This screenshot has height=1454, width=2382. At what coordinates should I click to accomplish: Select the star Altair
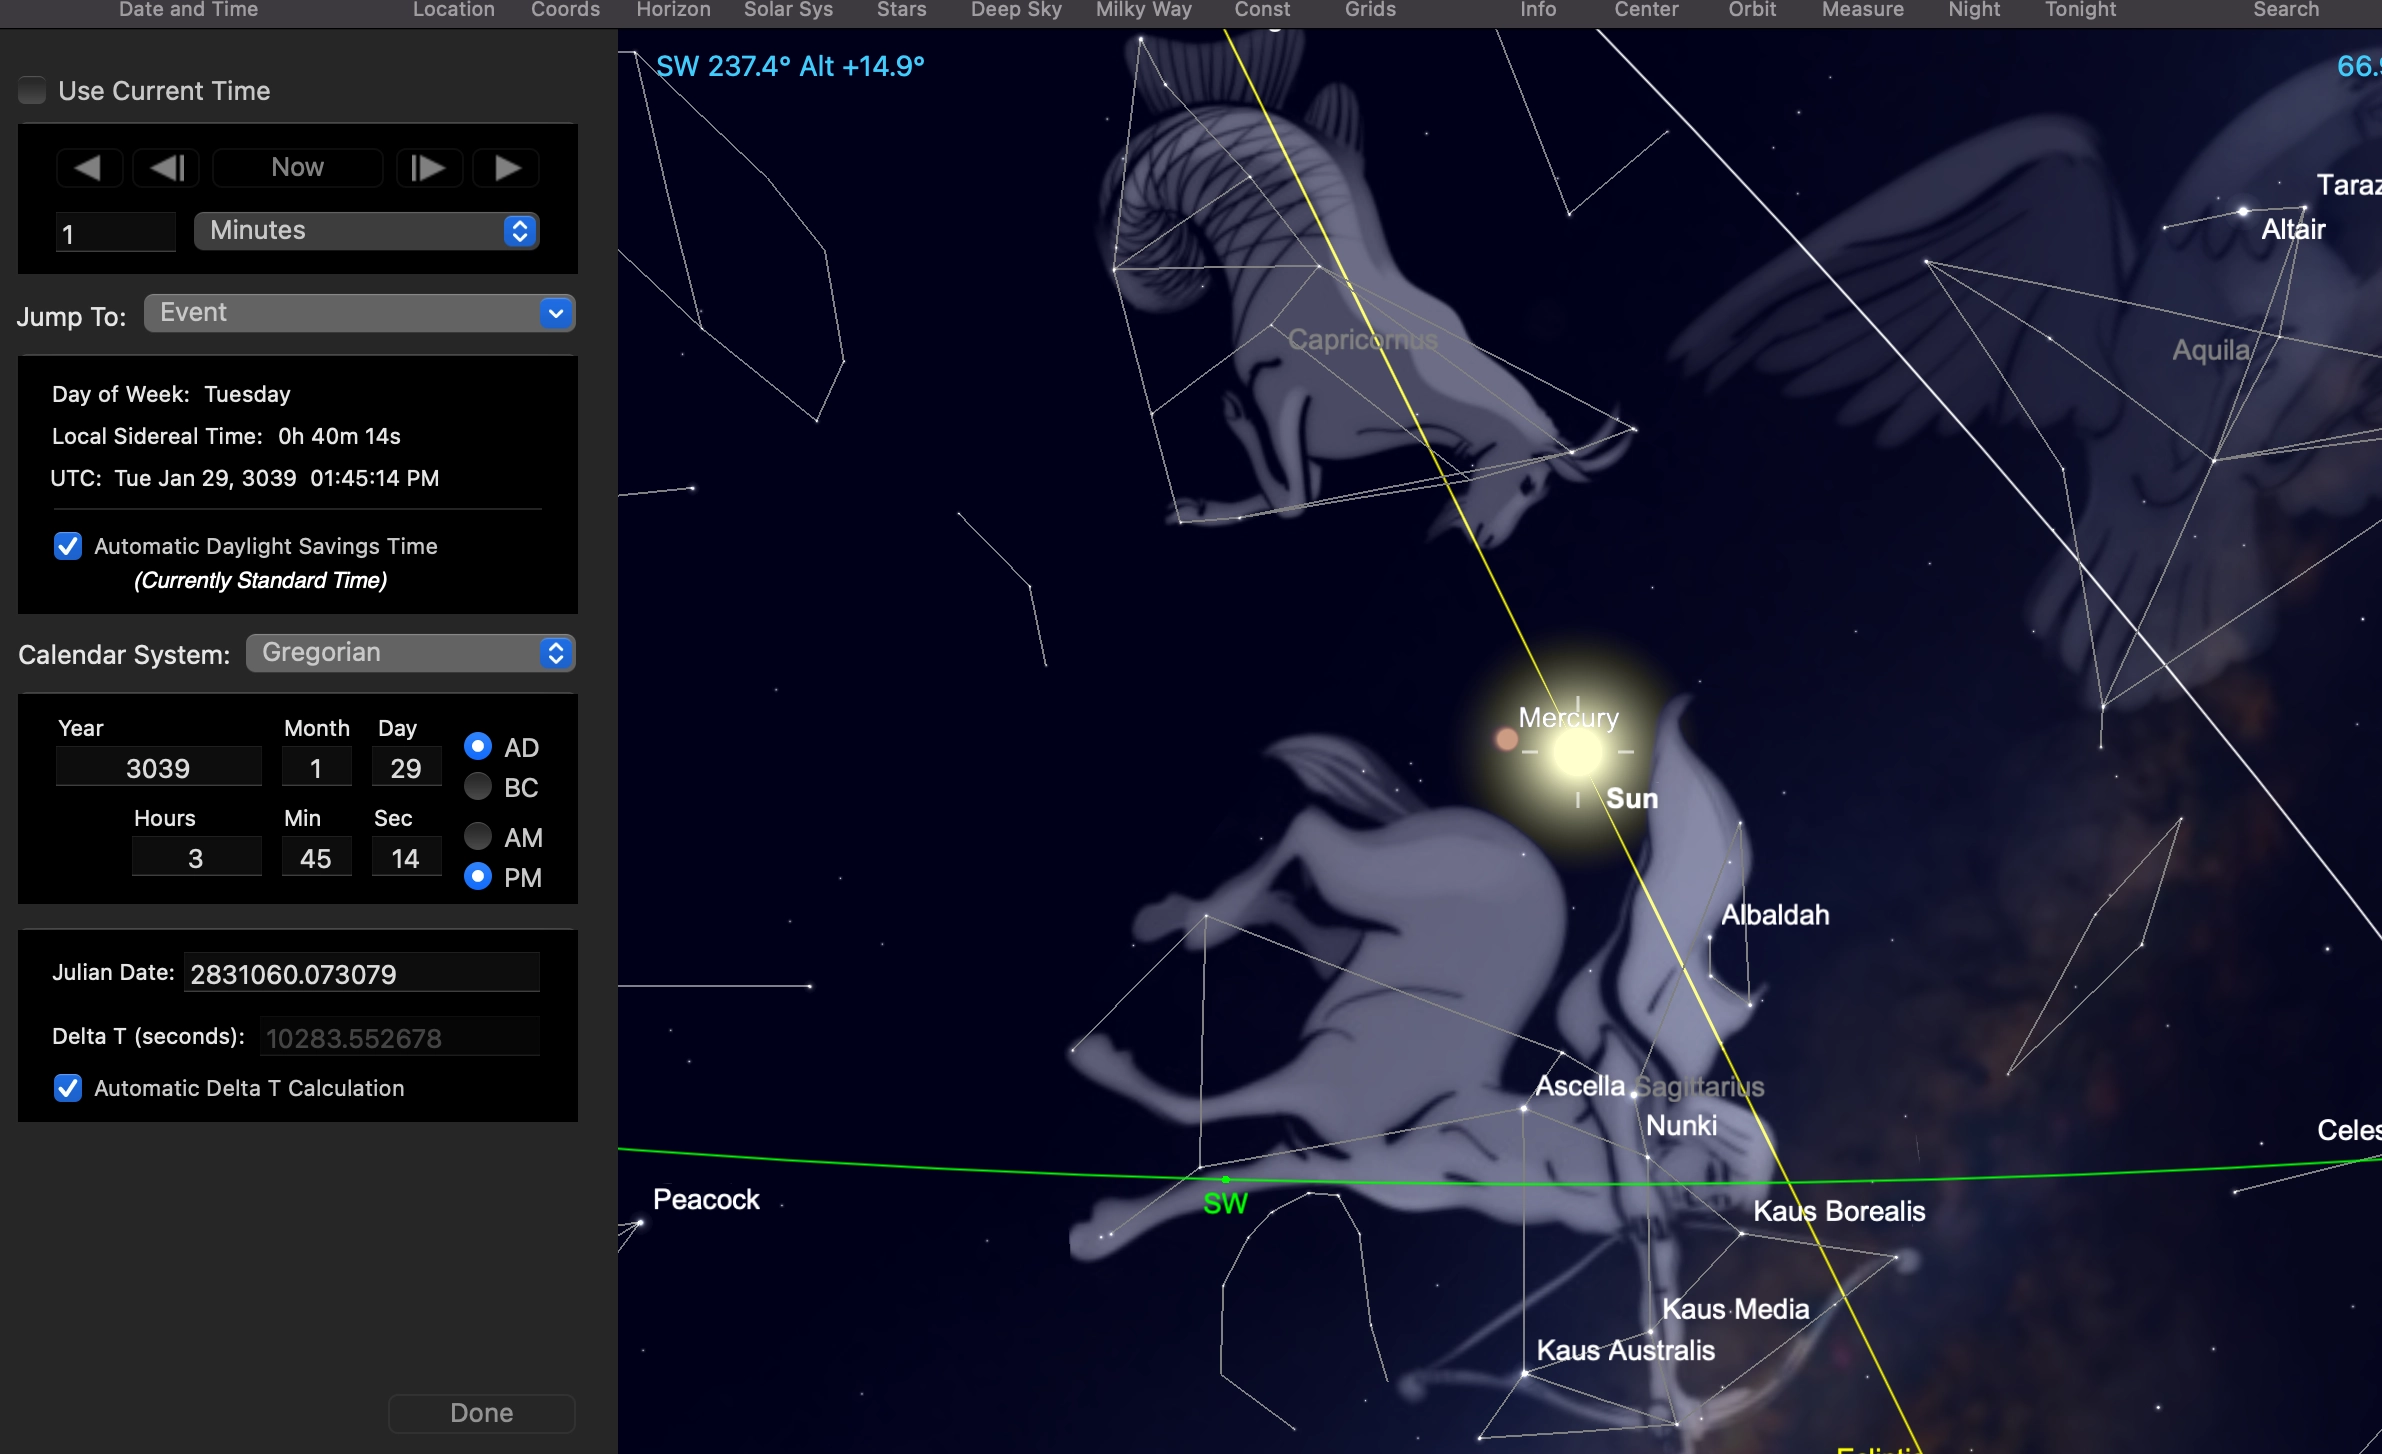click(2243, 212)
